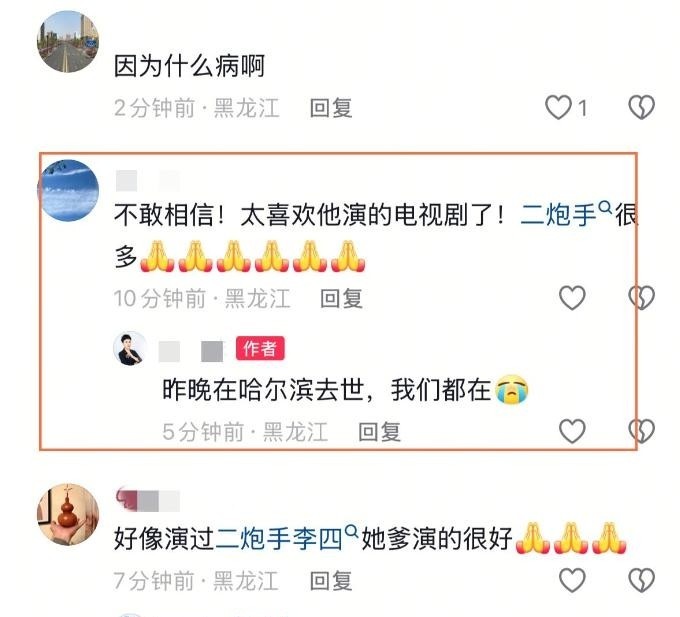Open the road photo avatar profile

pos(68,42)
